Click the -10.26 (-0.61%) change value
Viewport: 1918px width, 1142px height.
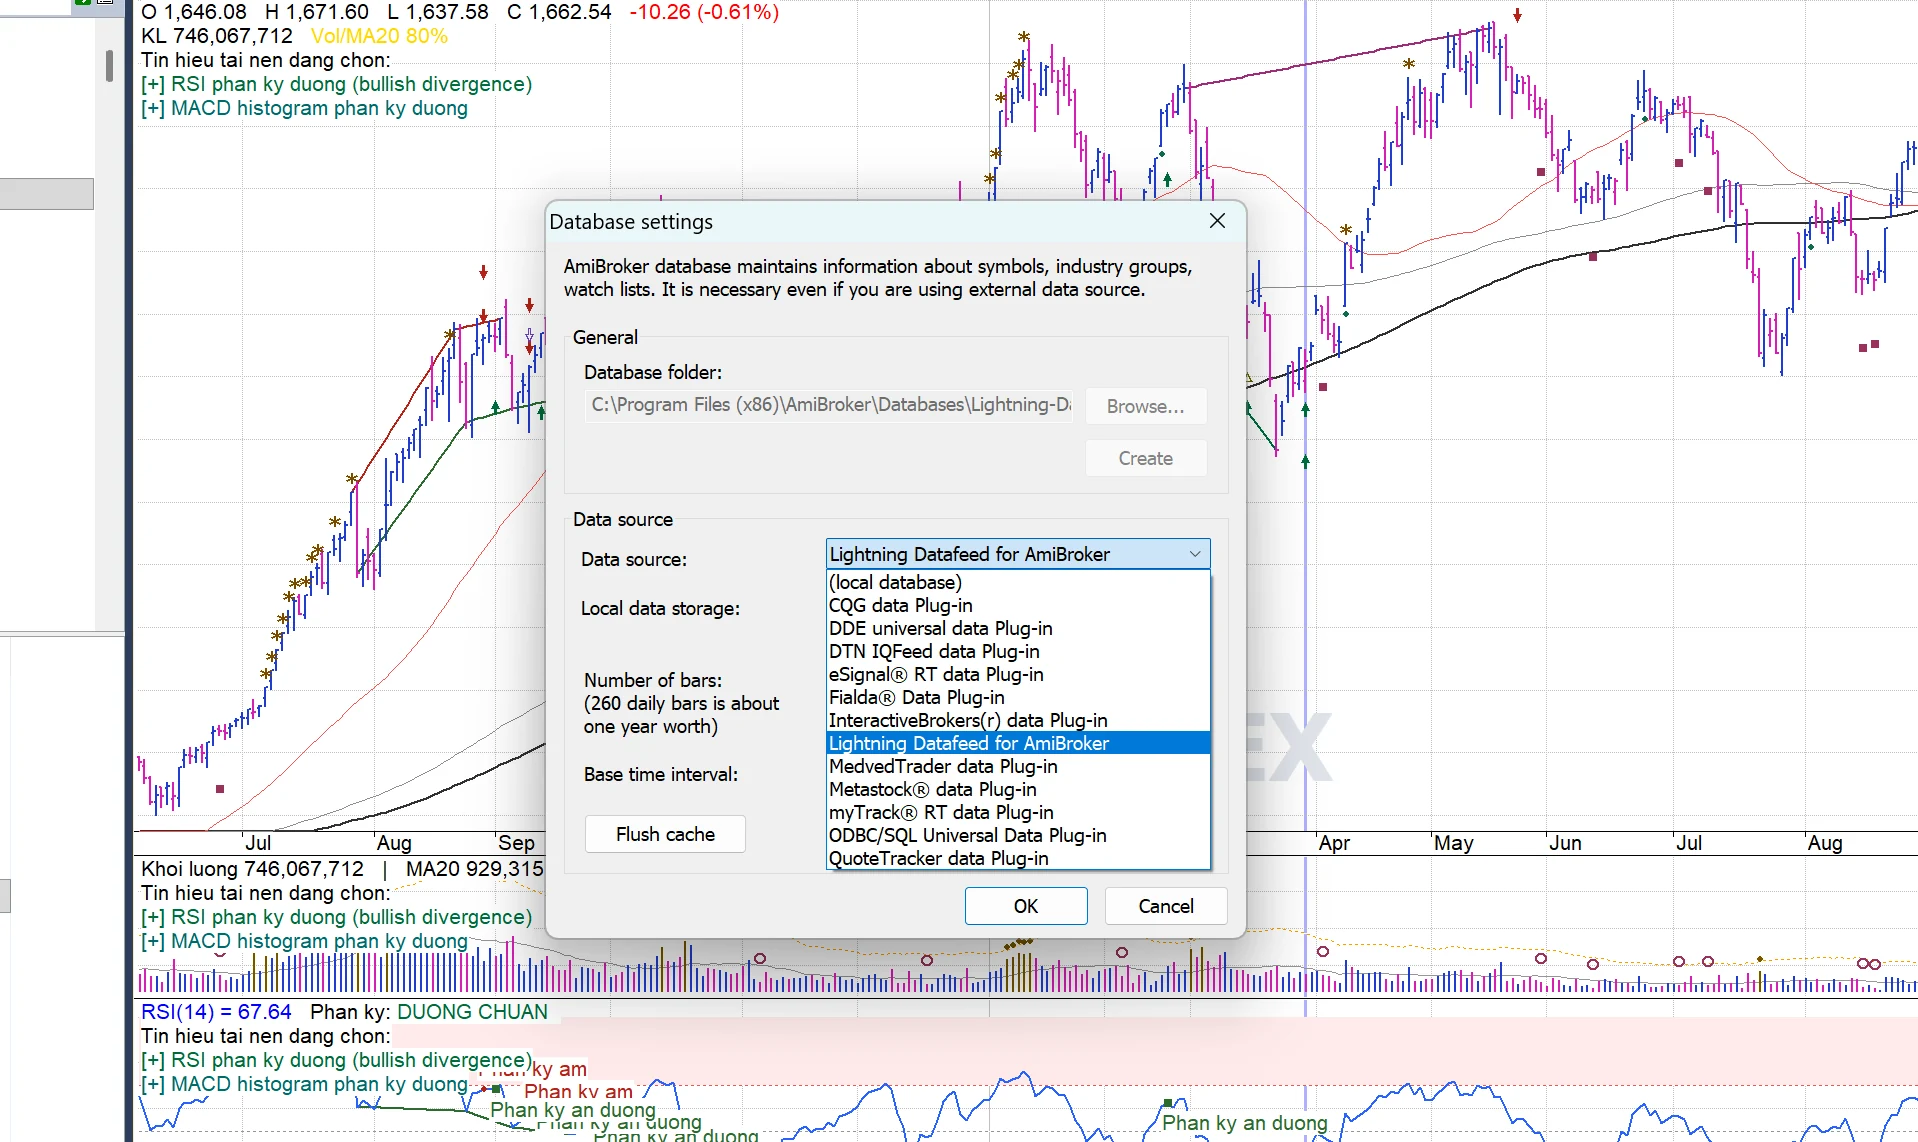pos(704,12)
